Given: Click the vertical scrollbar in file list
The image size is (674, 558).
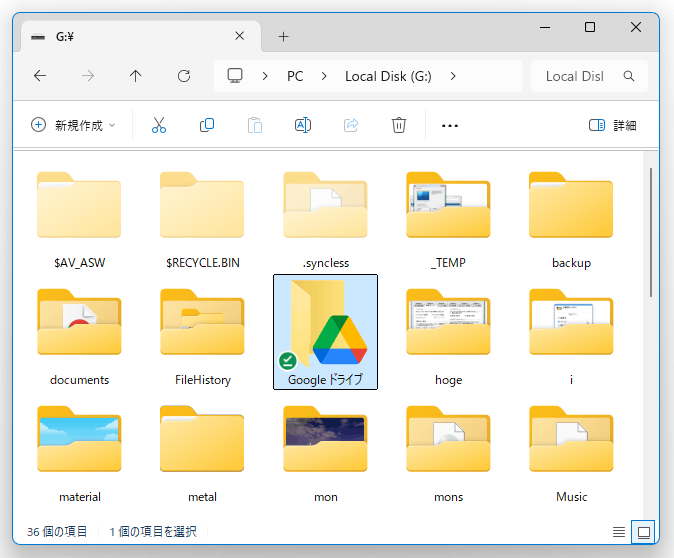Looking at the screenshot, I should [651, 230].
